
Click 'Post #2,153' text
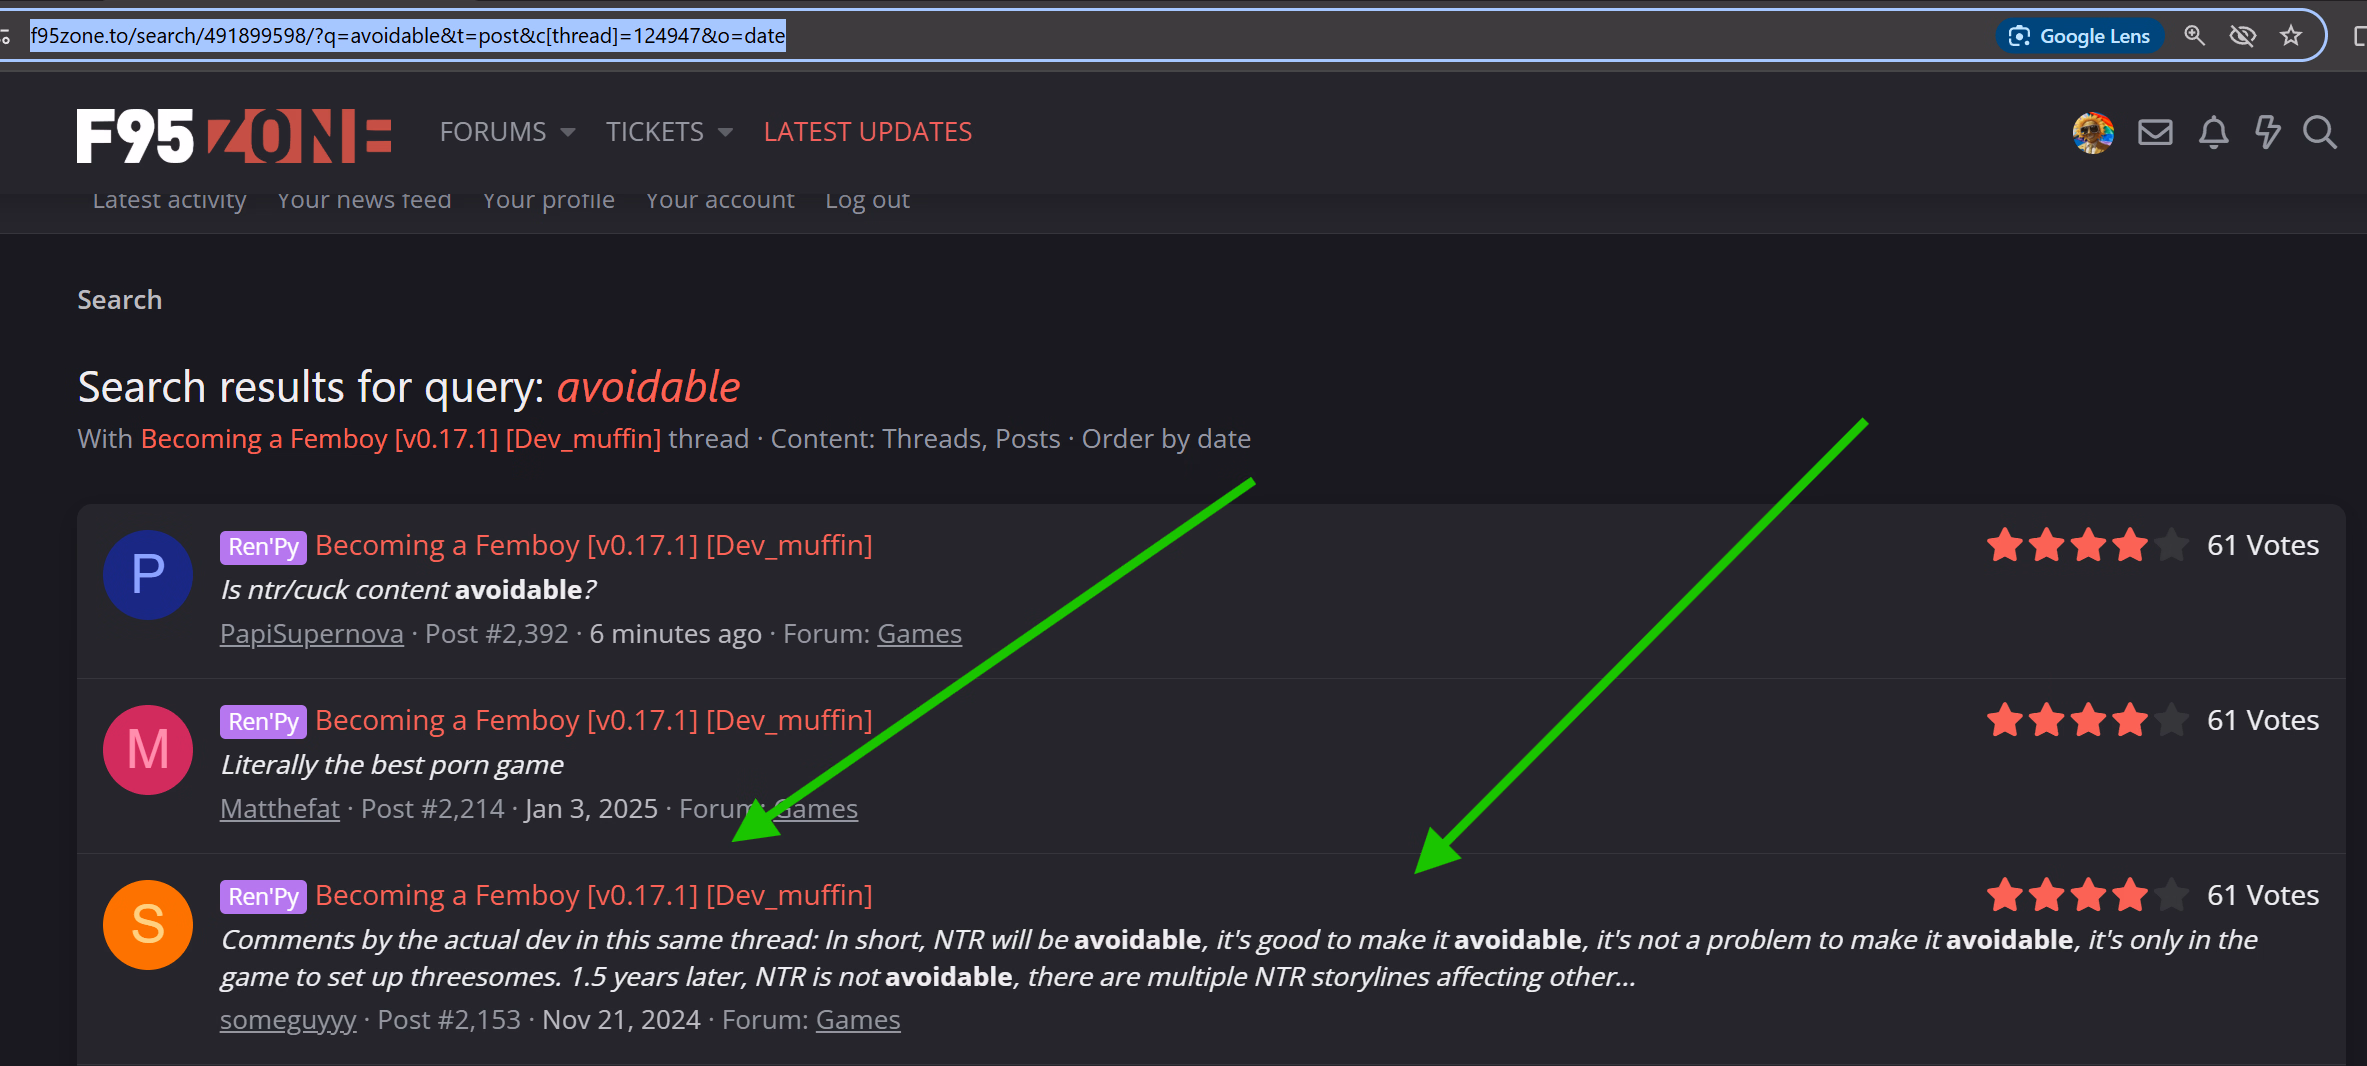coord(449,1020)
